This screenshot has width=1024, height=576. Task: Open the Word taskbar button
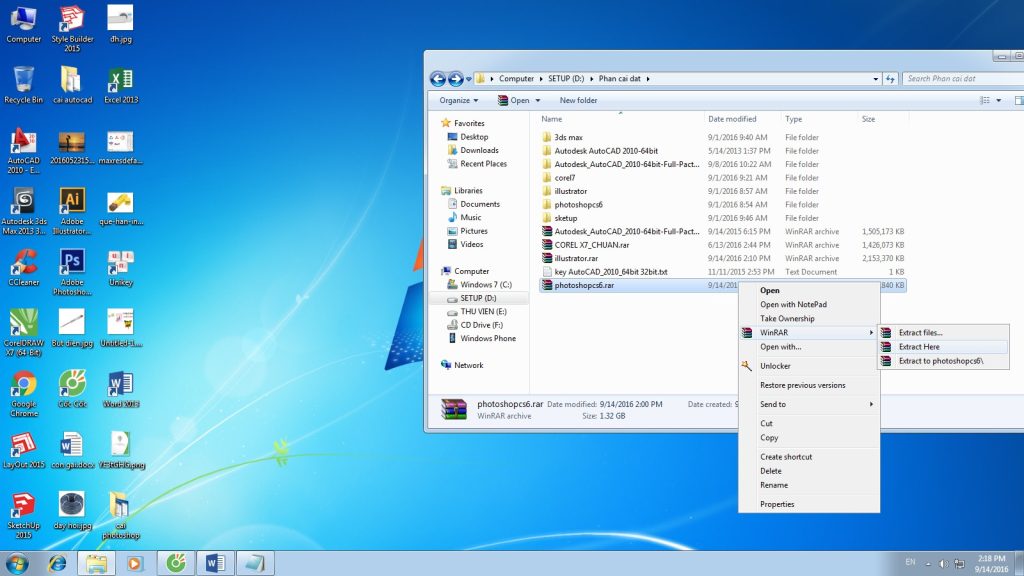tap(213, 563)
